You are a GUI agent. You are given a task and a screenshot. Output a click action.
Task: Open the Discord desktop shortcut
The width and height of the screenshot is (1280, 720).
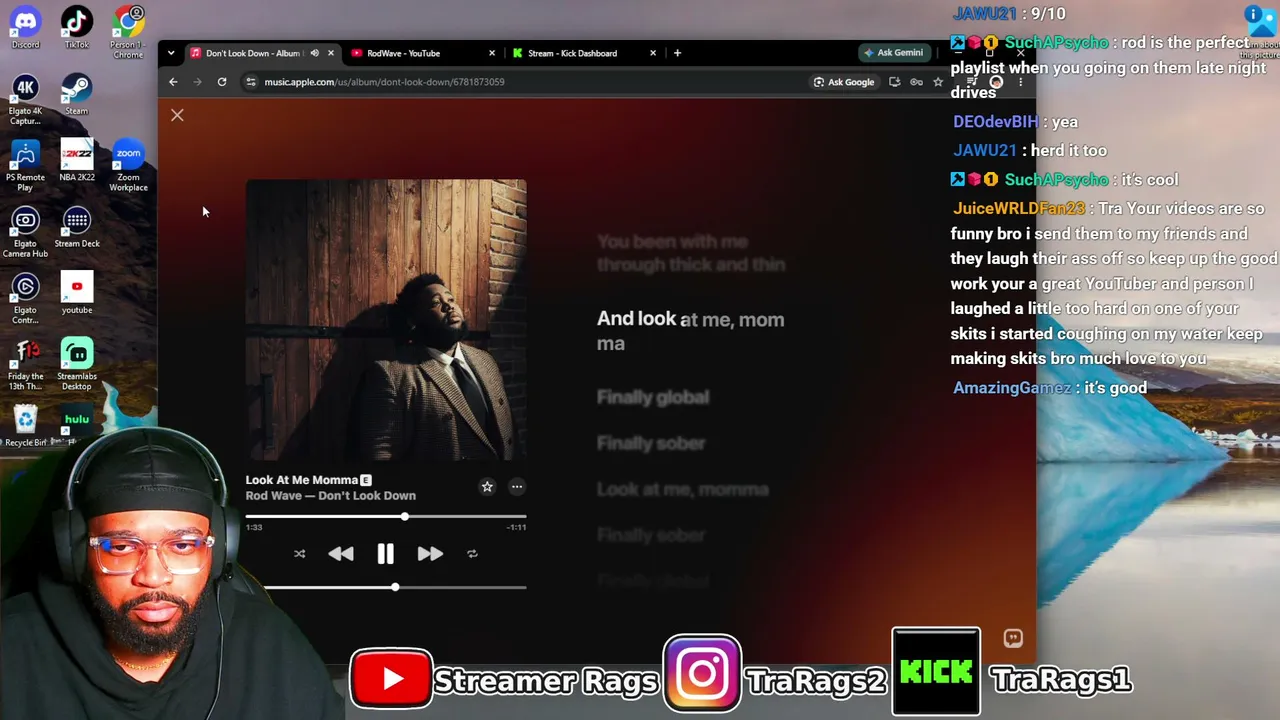click(x=26, y=27)
